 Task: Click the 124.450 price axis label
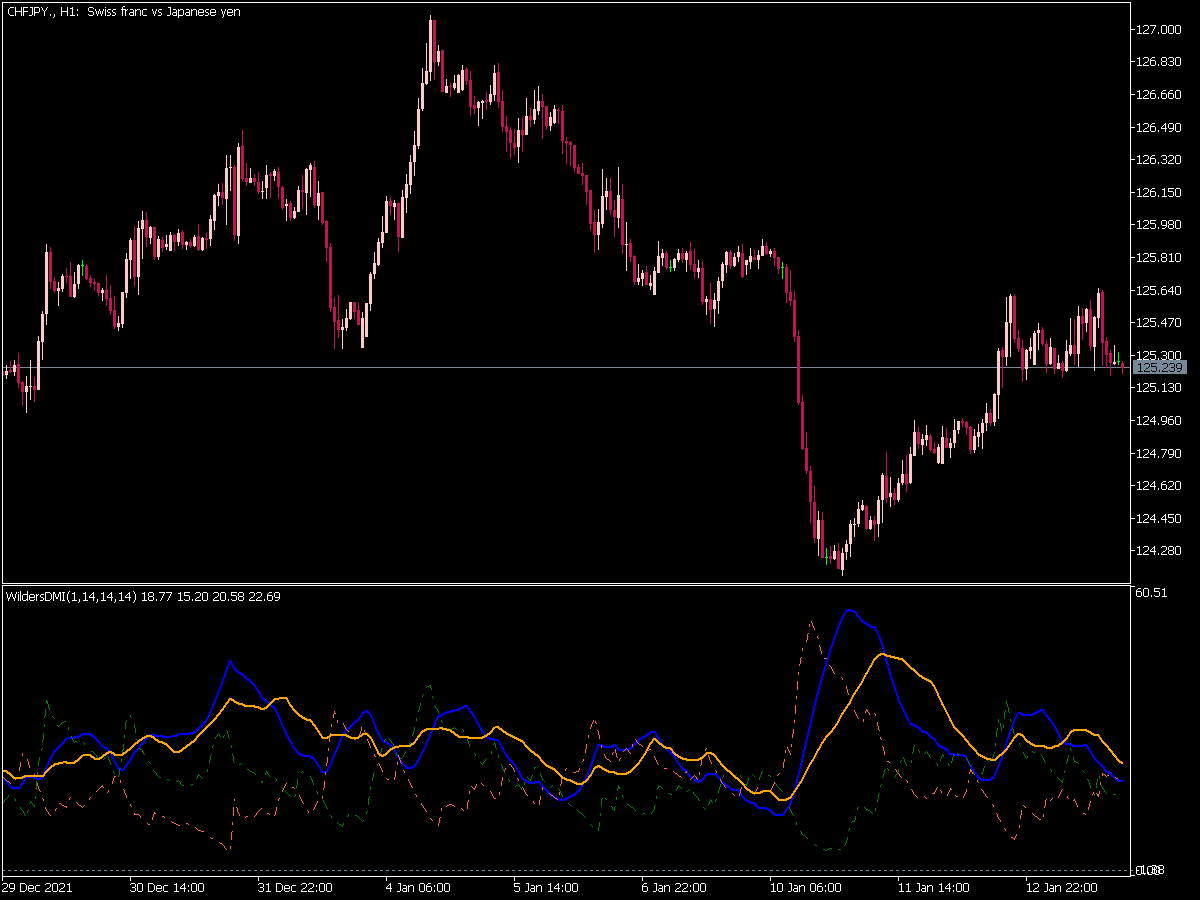point(1160,519)
